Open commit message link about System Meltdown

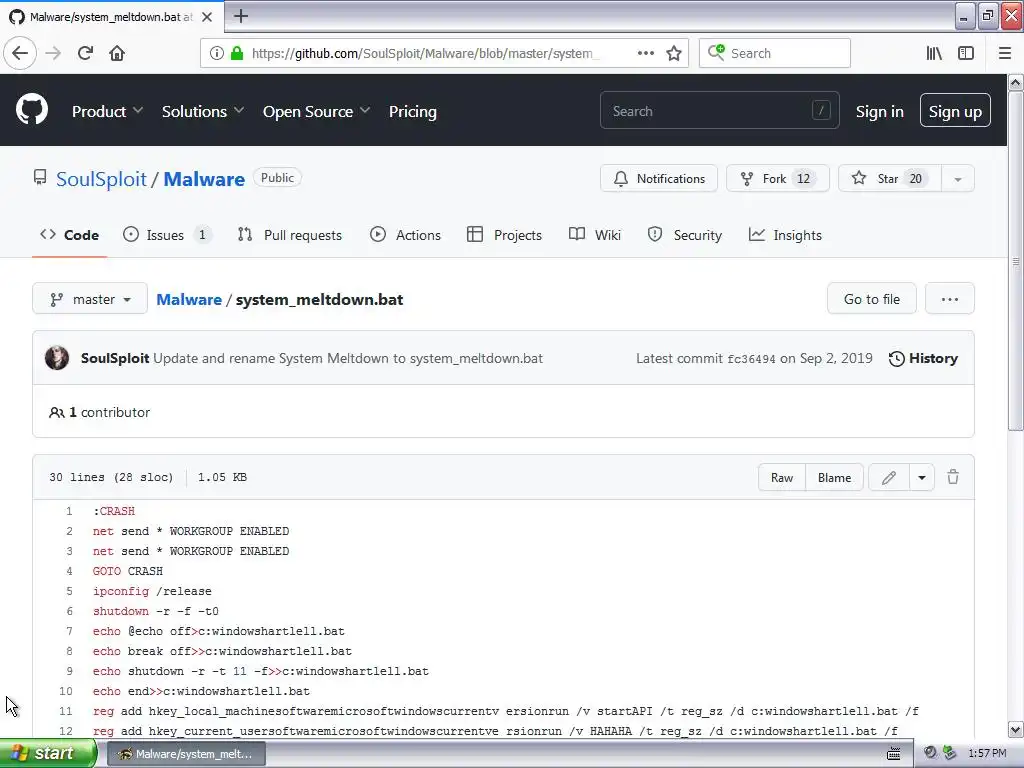click(x=348, y=358)
